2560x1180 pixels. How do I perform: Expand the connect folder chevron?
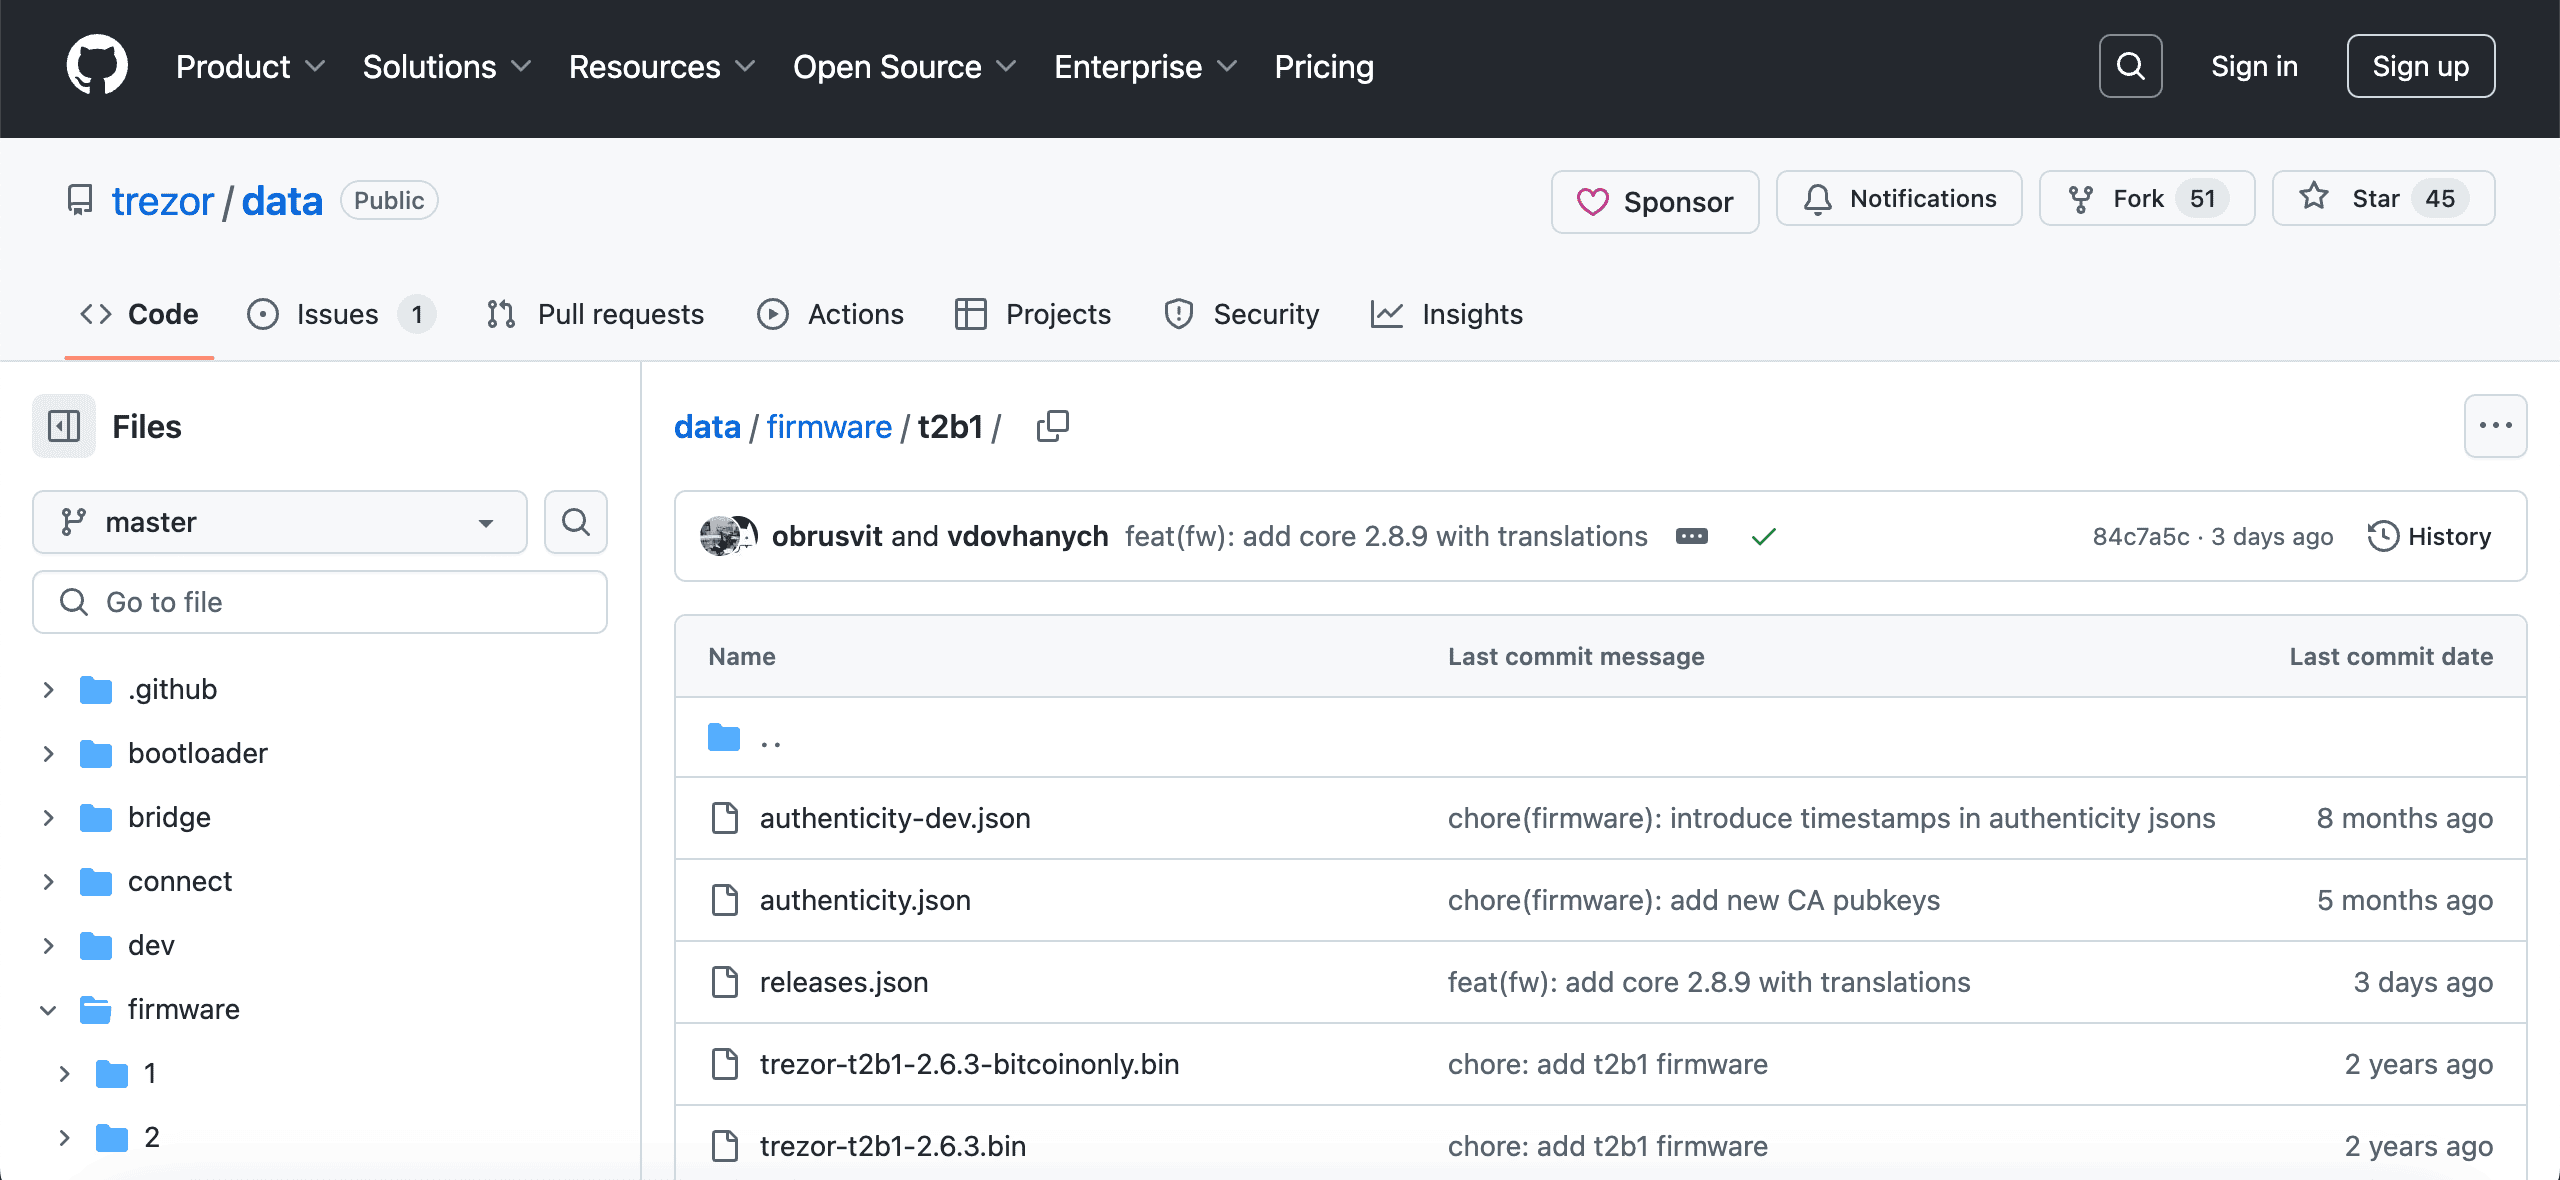pyautogui.click(x=48, y=882)
